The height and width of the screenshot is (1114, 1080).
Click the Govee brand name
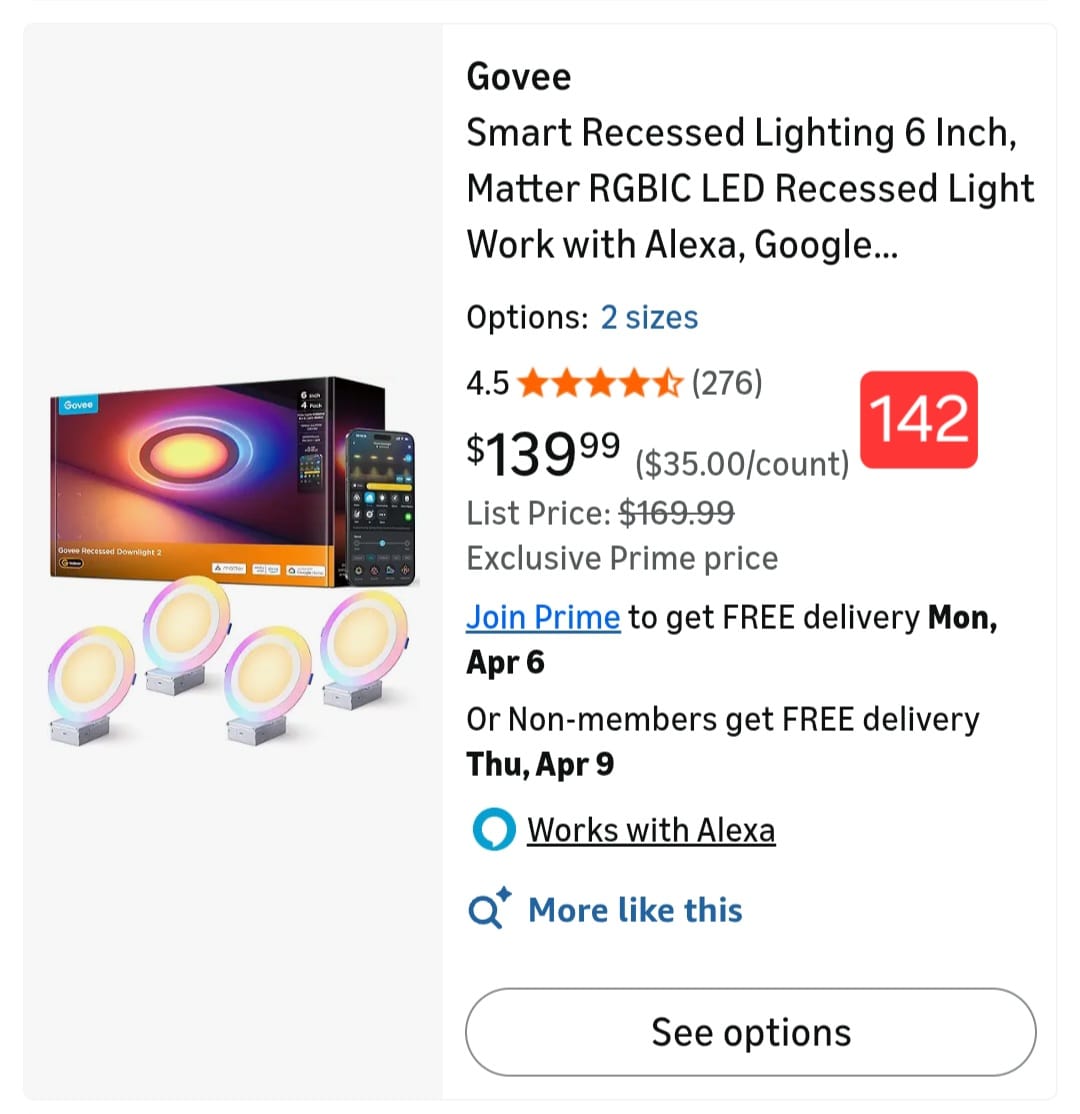[519, 77]
